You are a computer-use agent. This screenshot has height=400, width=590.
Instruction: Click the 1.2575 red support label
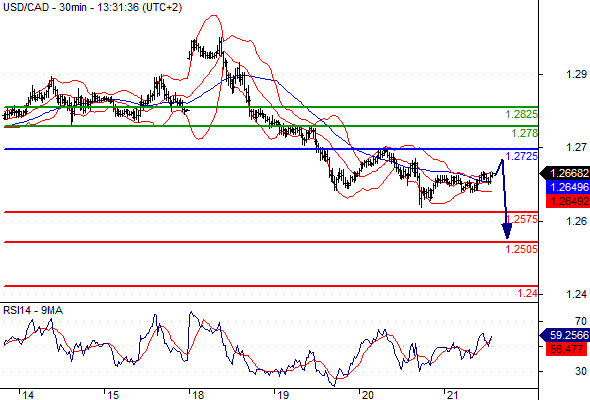(x=522, y=219)
